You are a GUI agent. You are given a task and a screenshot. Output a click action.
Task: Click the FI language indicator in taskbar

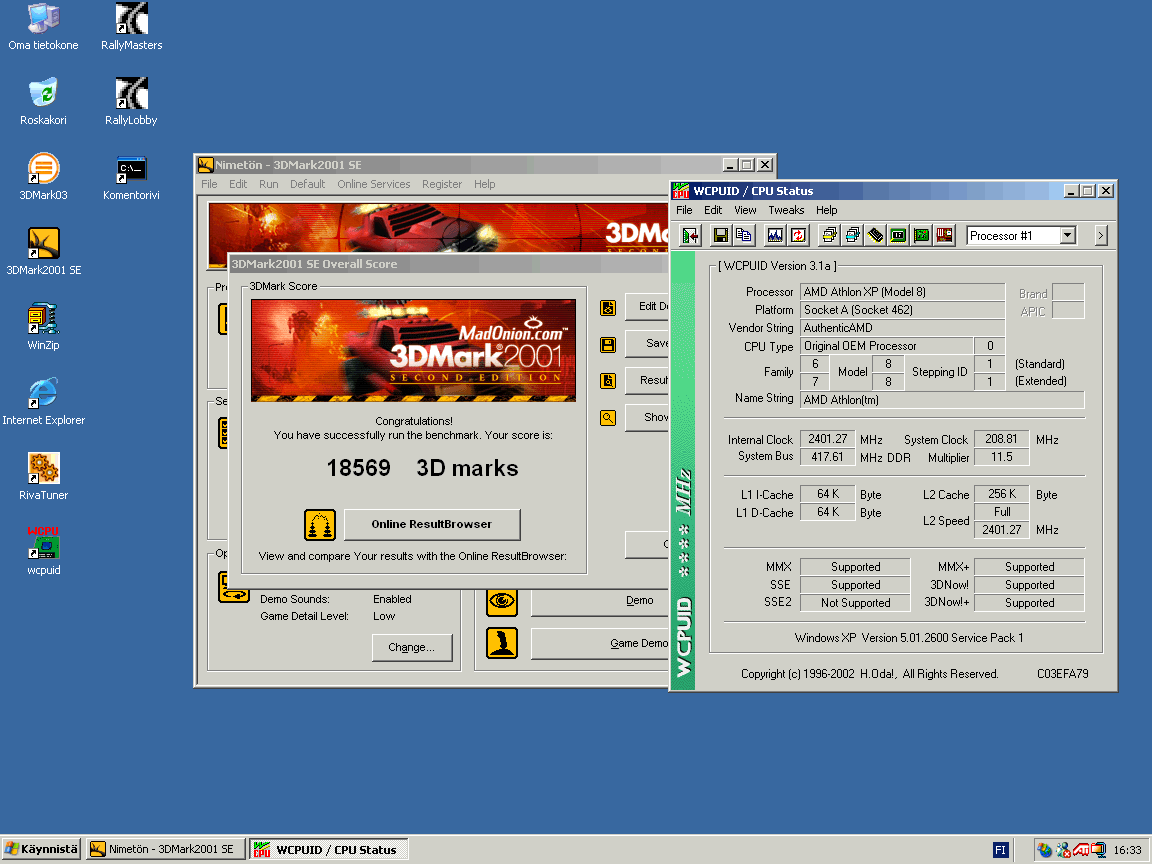[1000, 850]
